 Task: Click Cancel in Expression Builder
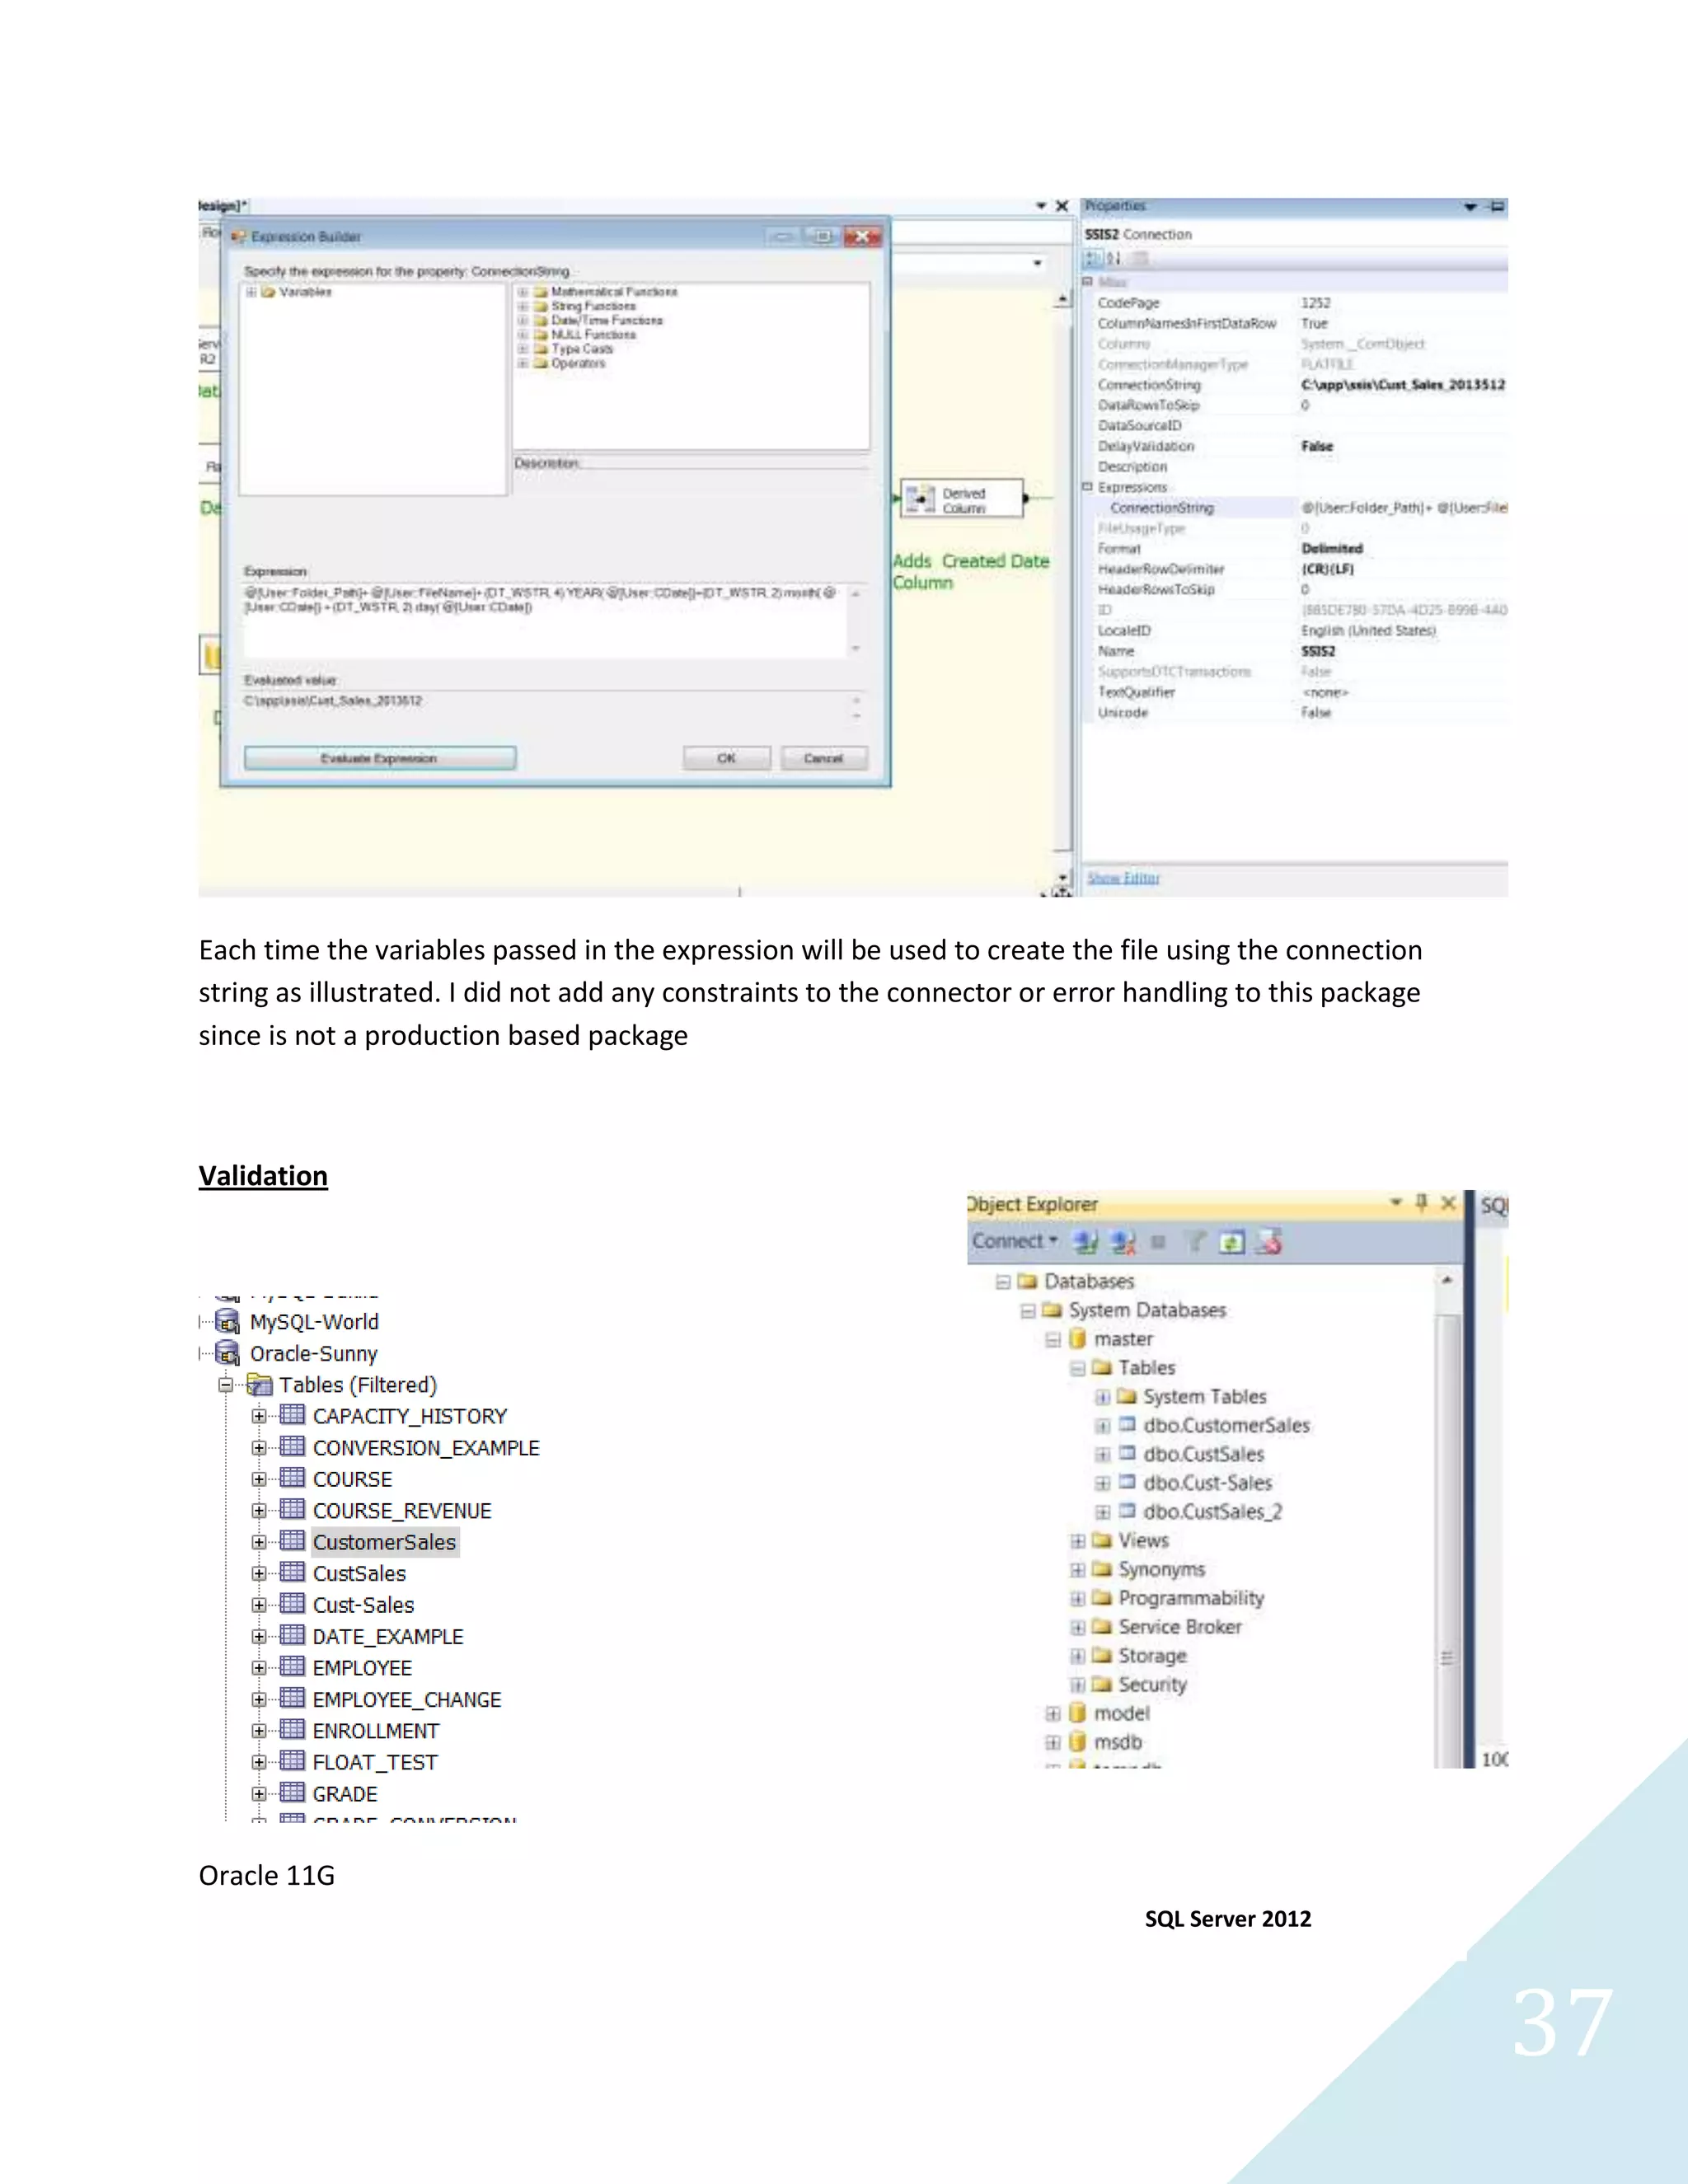tap(824, 758)
